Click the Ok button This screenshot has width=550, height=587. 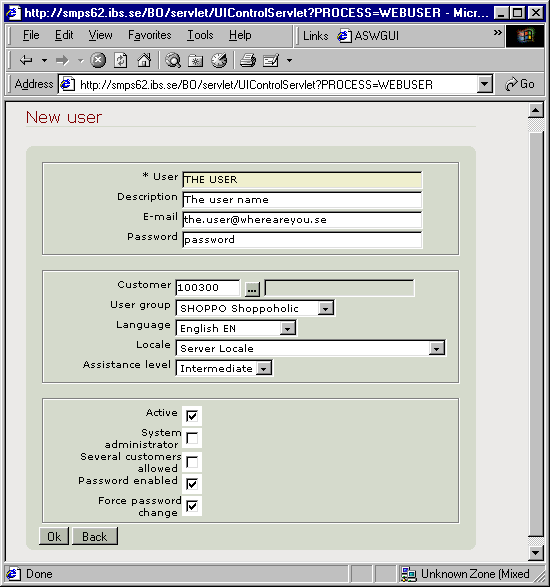coord(54,536)
